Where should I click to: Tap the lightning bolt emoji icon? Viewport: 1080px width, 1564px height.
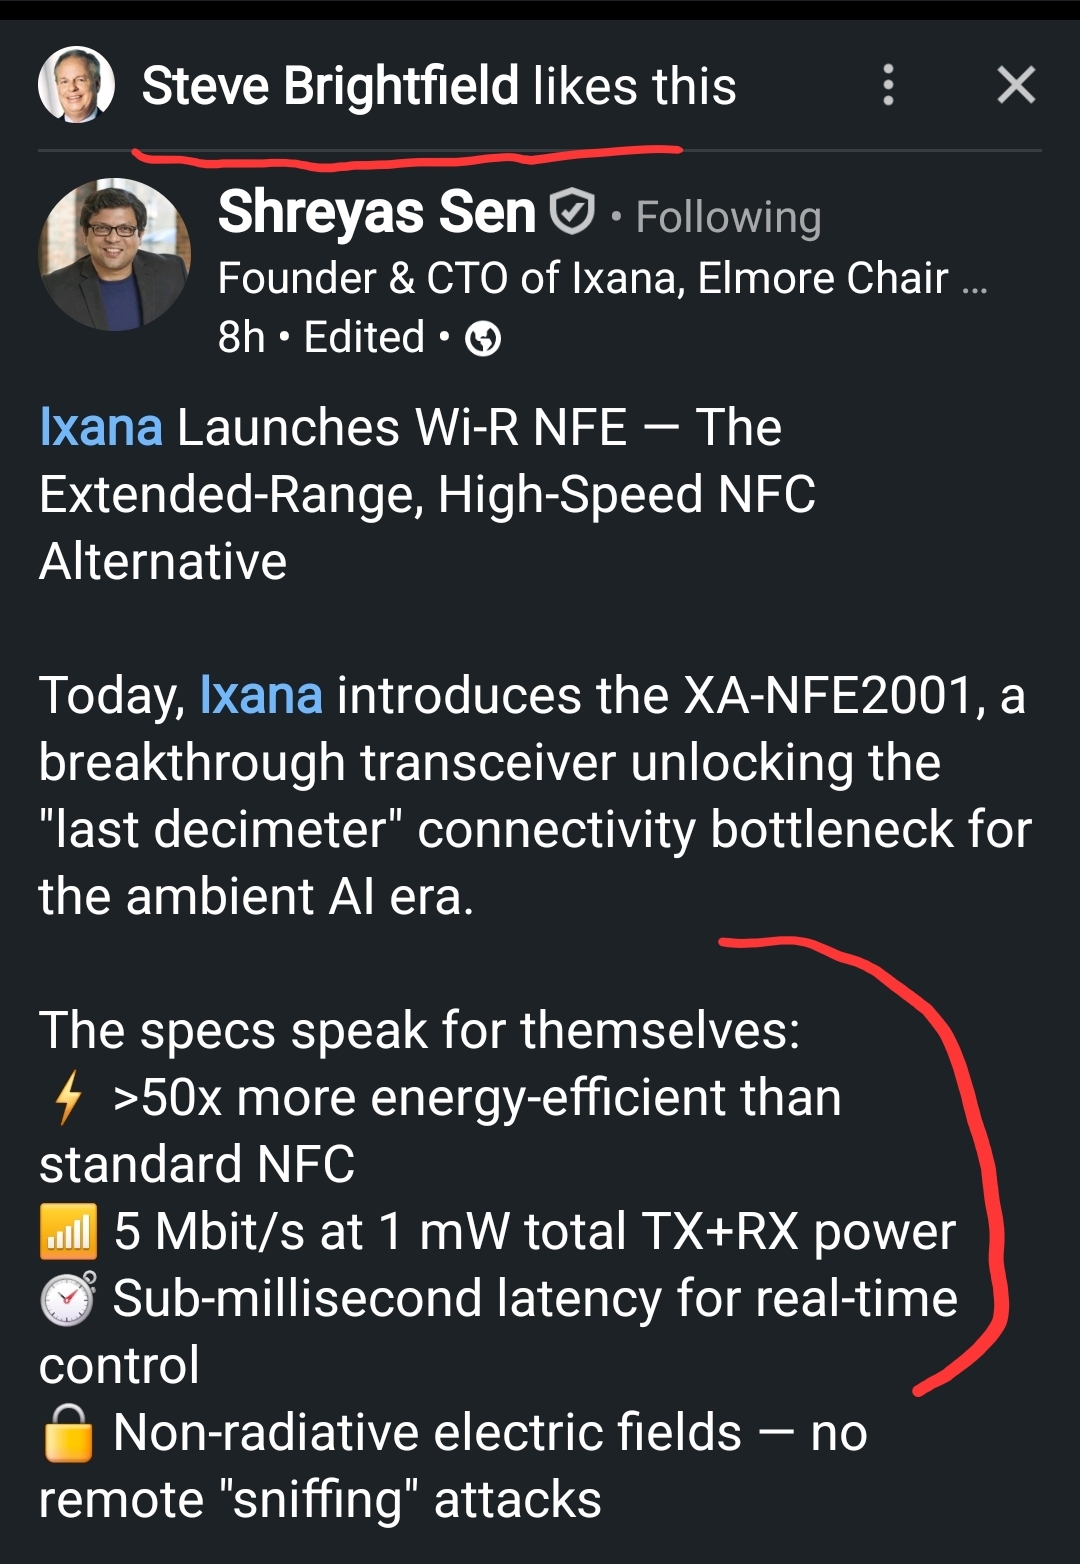pos(68,1098)
